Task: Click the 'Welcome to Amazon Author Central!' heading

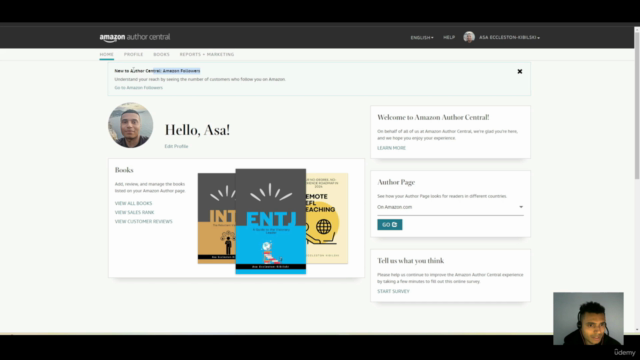Action: tap(433, 118)
